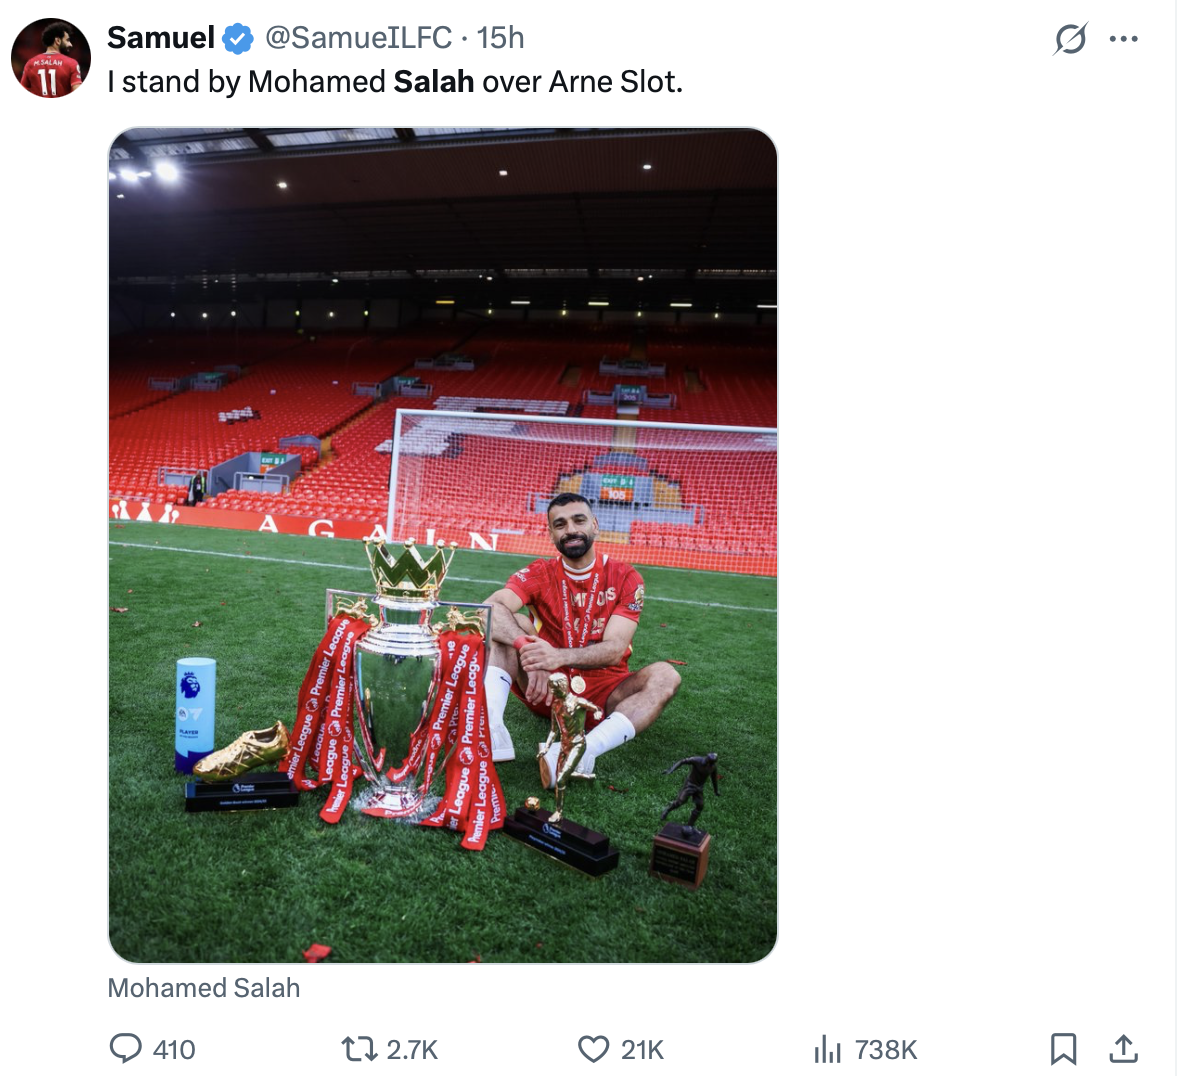Click the 738K views count
Image resolution: width=1181 pixels, height=1076 pixels.
[x=886, y=1050]
